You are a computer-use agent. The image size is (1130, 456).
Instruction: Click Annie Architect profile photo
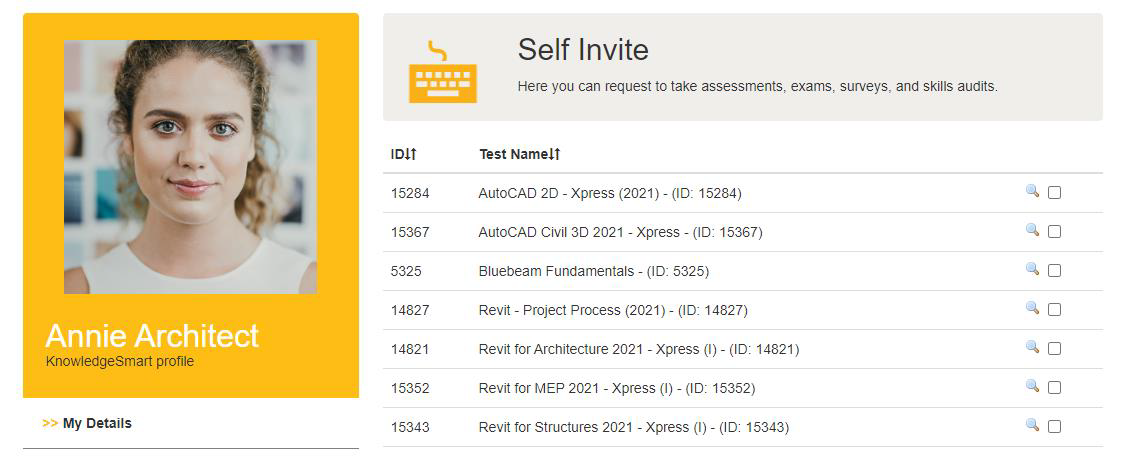tap(190, 166)
